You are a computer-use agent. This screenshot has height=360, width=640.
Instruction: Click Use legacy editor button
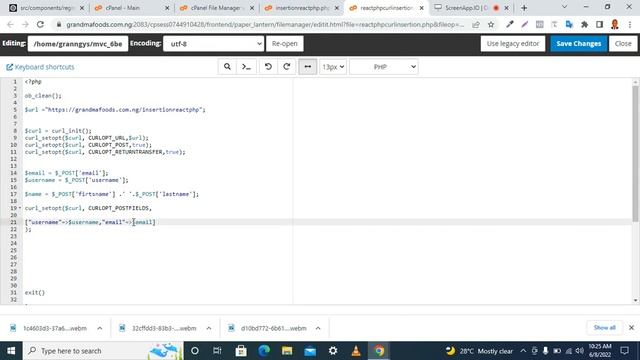click(513, 43)
